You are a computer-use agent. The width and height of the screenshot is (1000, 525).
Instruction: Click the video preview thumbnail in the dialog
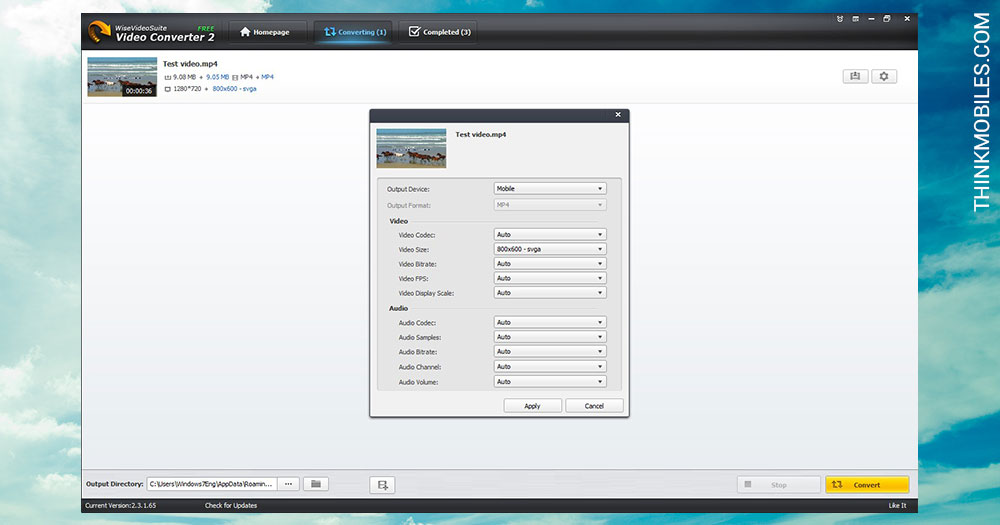[411, 148]
